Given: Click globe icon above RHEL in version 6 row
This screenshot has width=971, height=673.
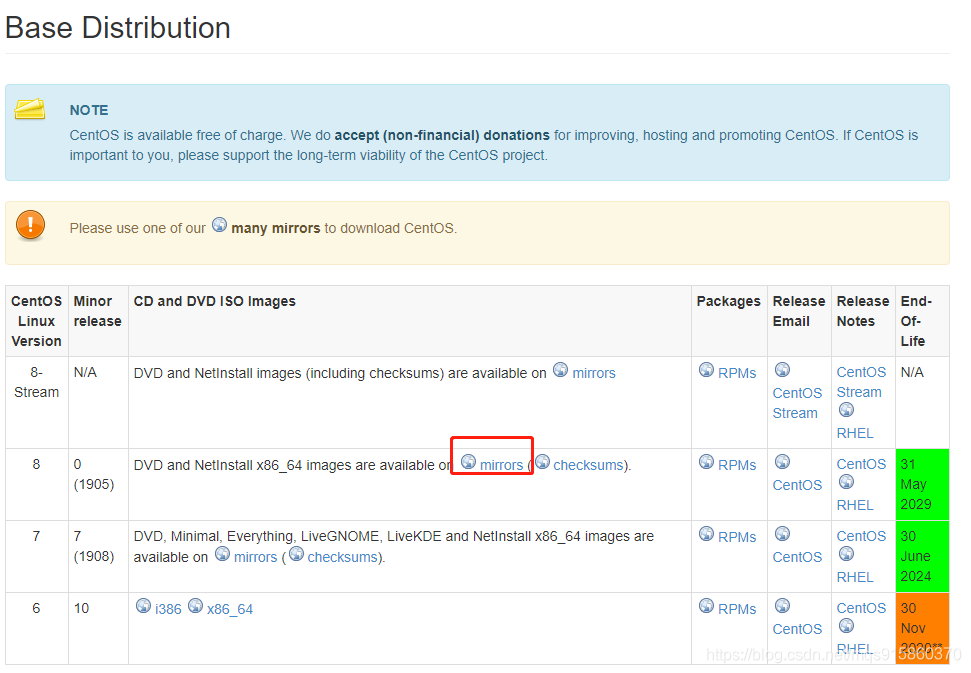Looking at the screenshot, I should 847,626.
